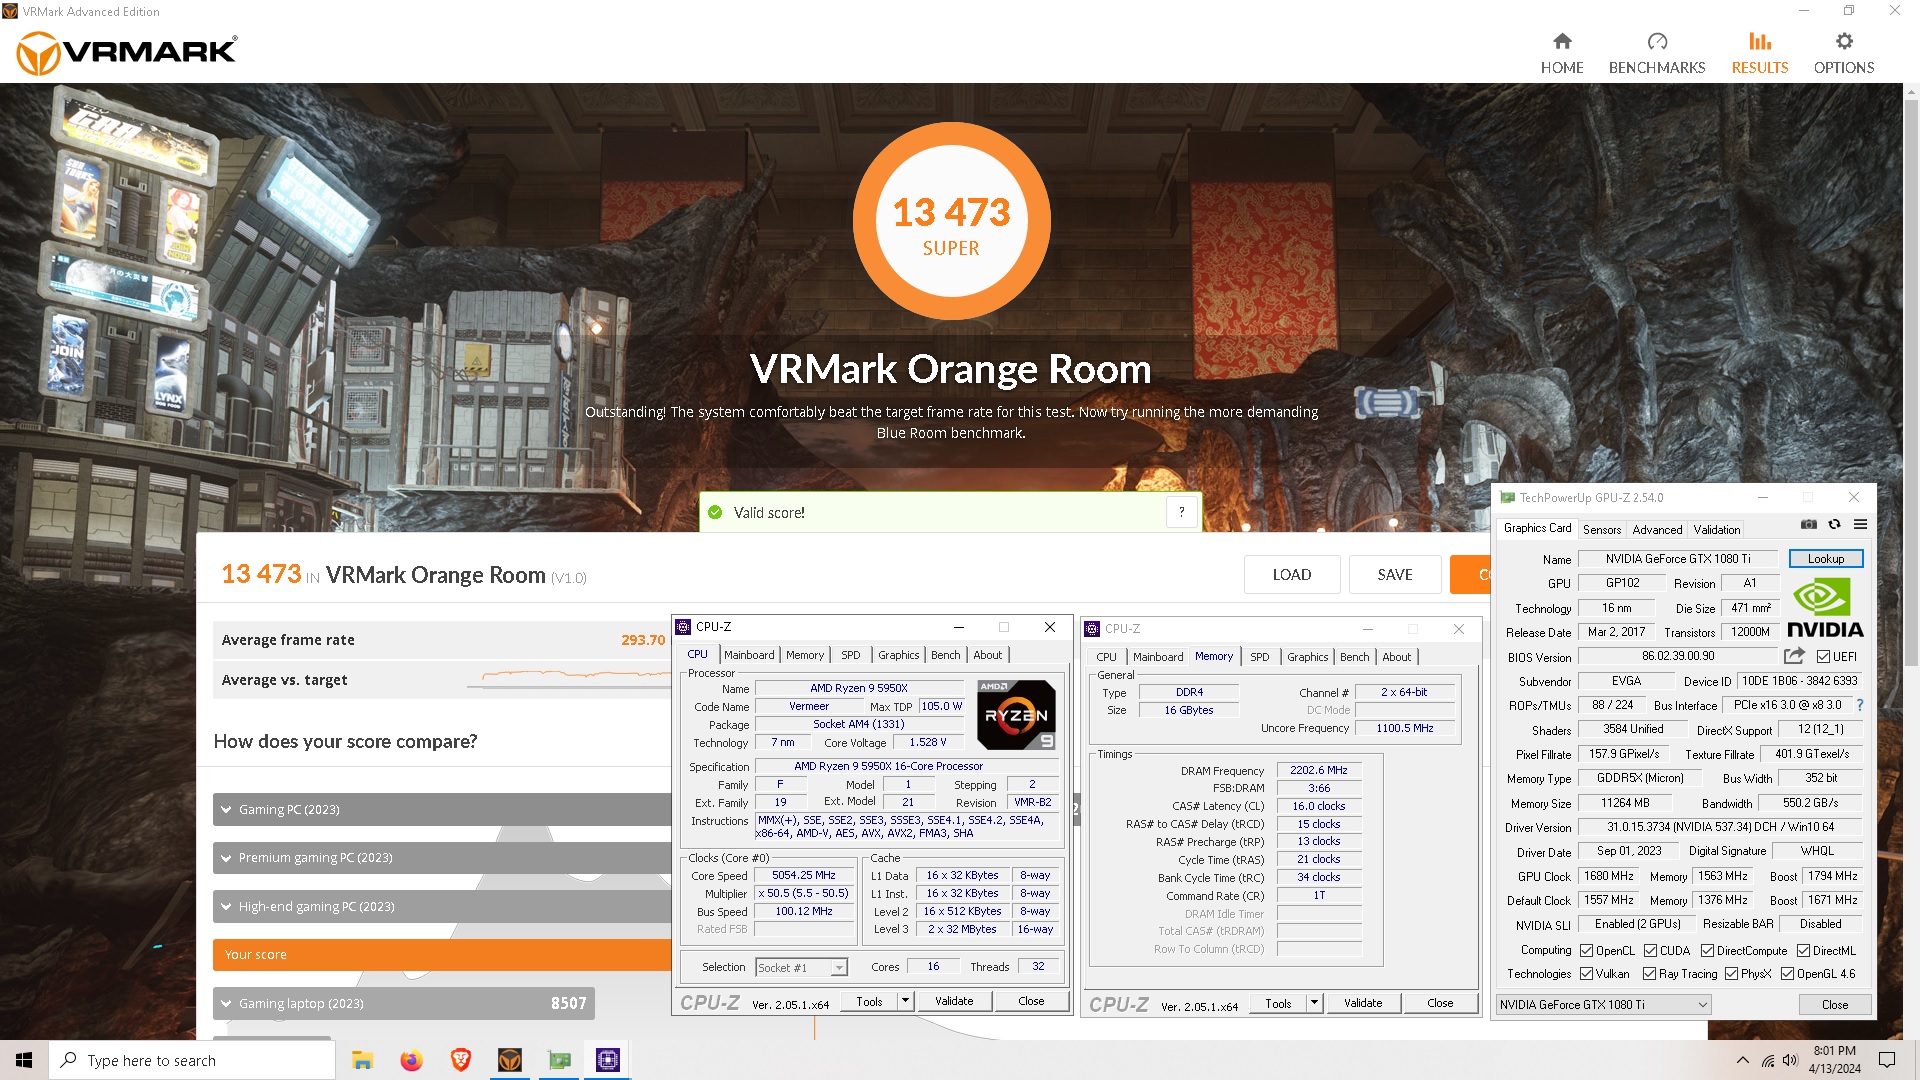The width and height of the screenshot is (1920, 1080).
Task: Click Validate in left CPU-Z window
Action: [954, 1001]
